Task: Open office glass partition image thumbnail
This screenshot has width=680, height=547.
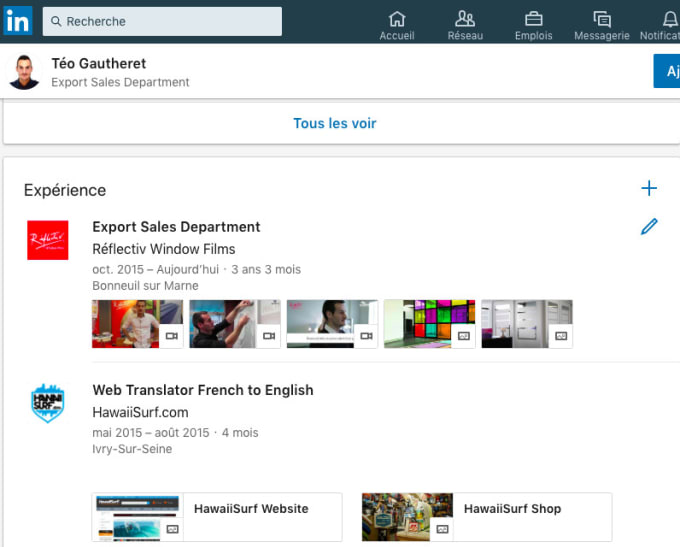Action: [x=527, y=324]
